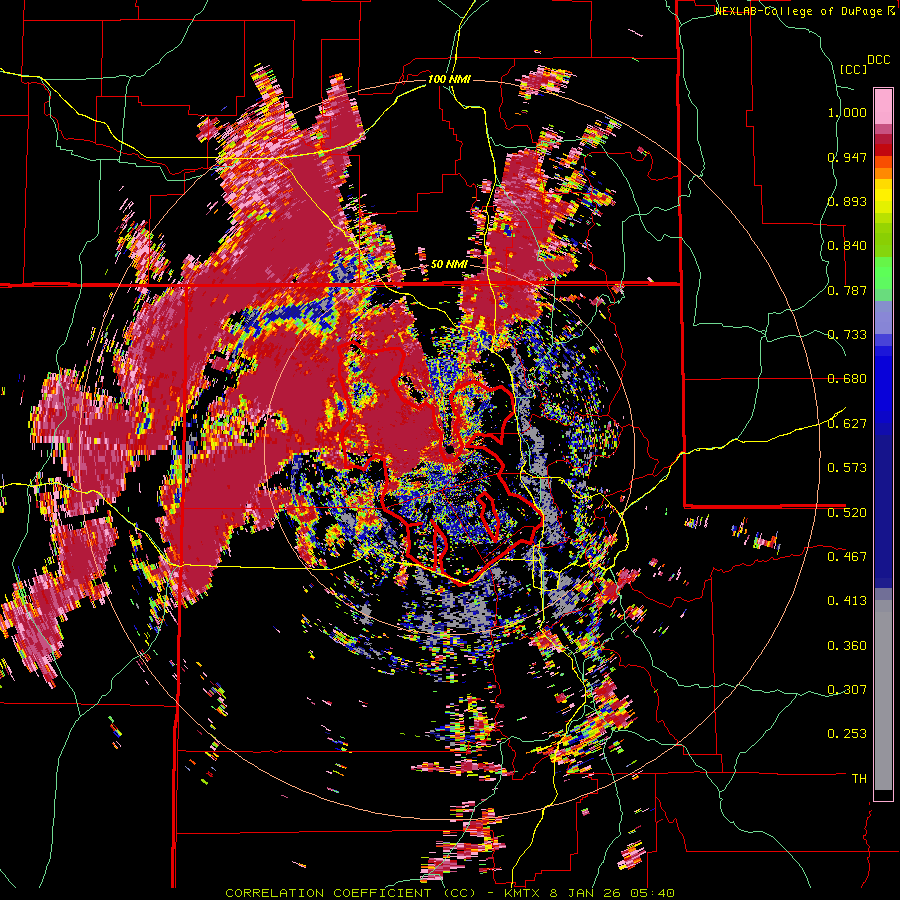Click the 0.253 value on the color scale

click(847, 734)
